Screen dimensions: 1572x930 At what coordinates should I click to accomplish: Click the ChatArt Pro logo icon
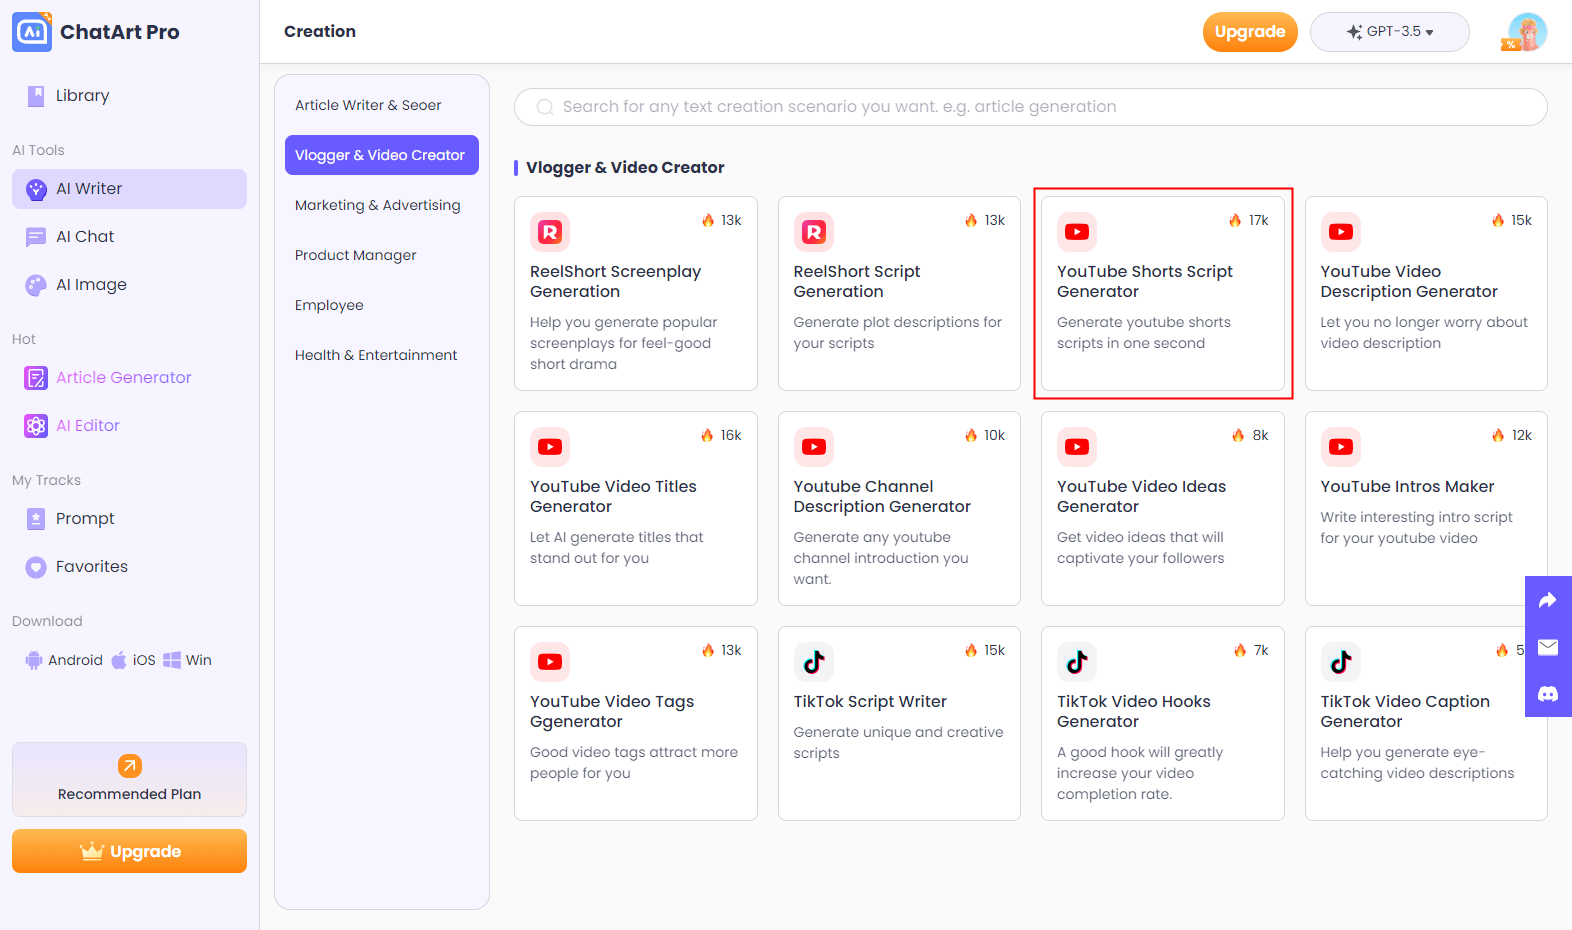click(32, 32)
